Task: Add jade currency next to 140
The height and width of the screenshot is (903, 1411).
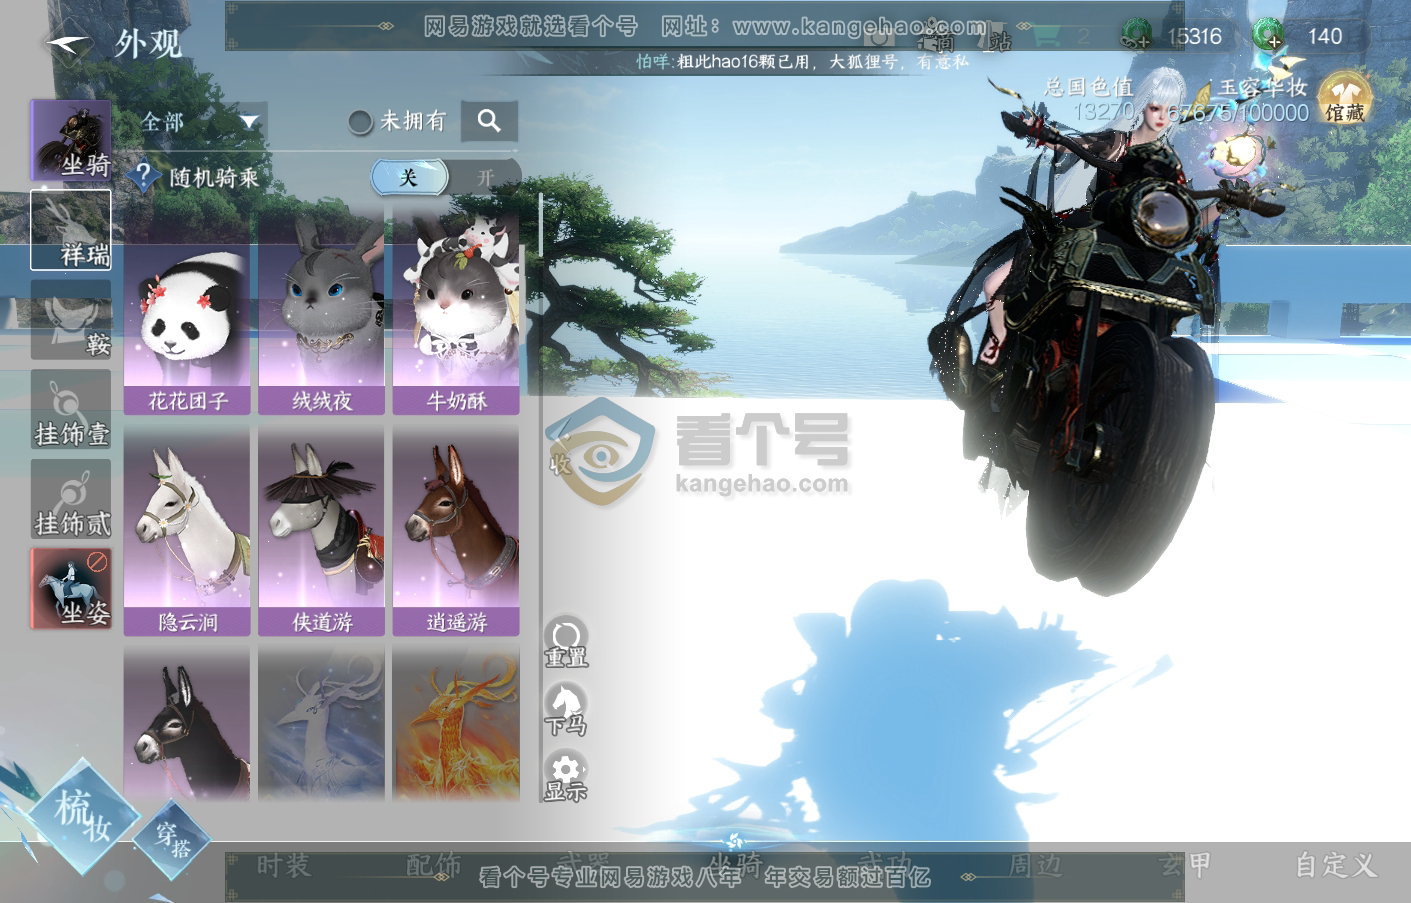Action: [x=1268, y=35]
